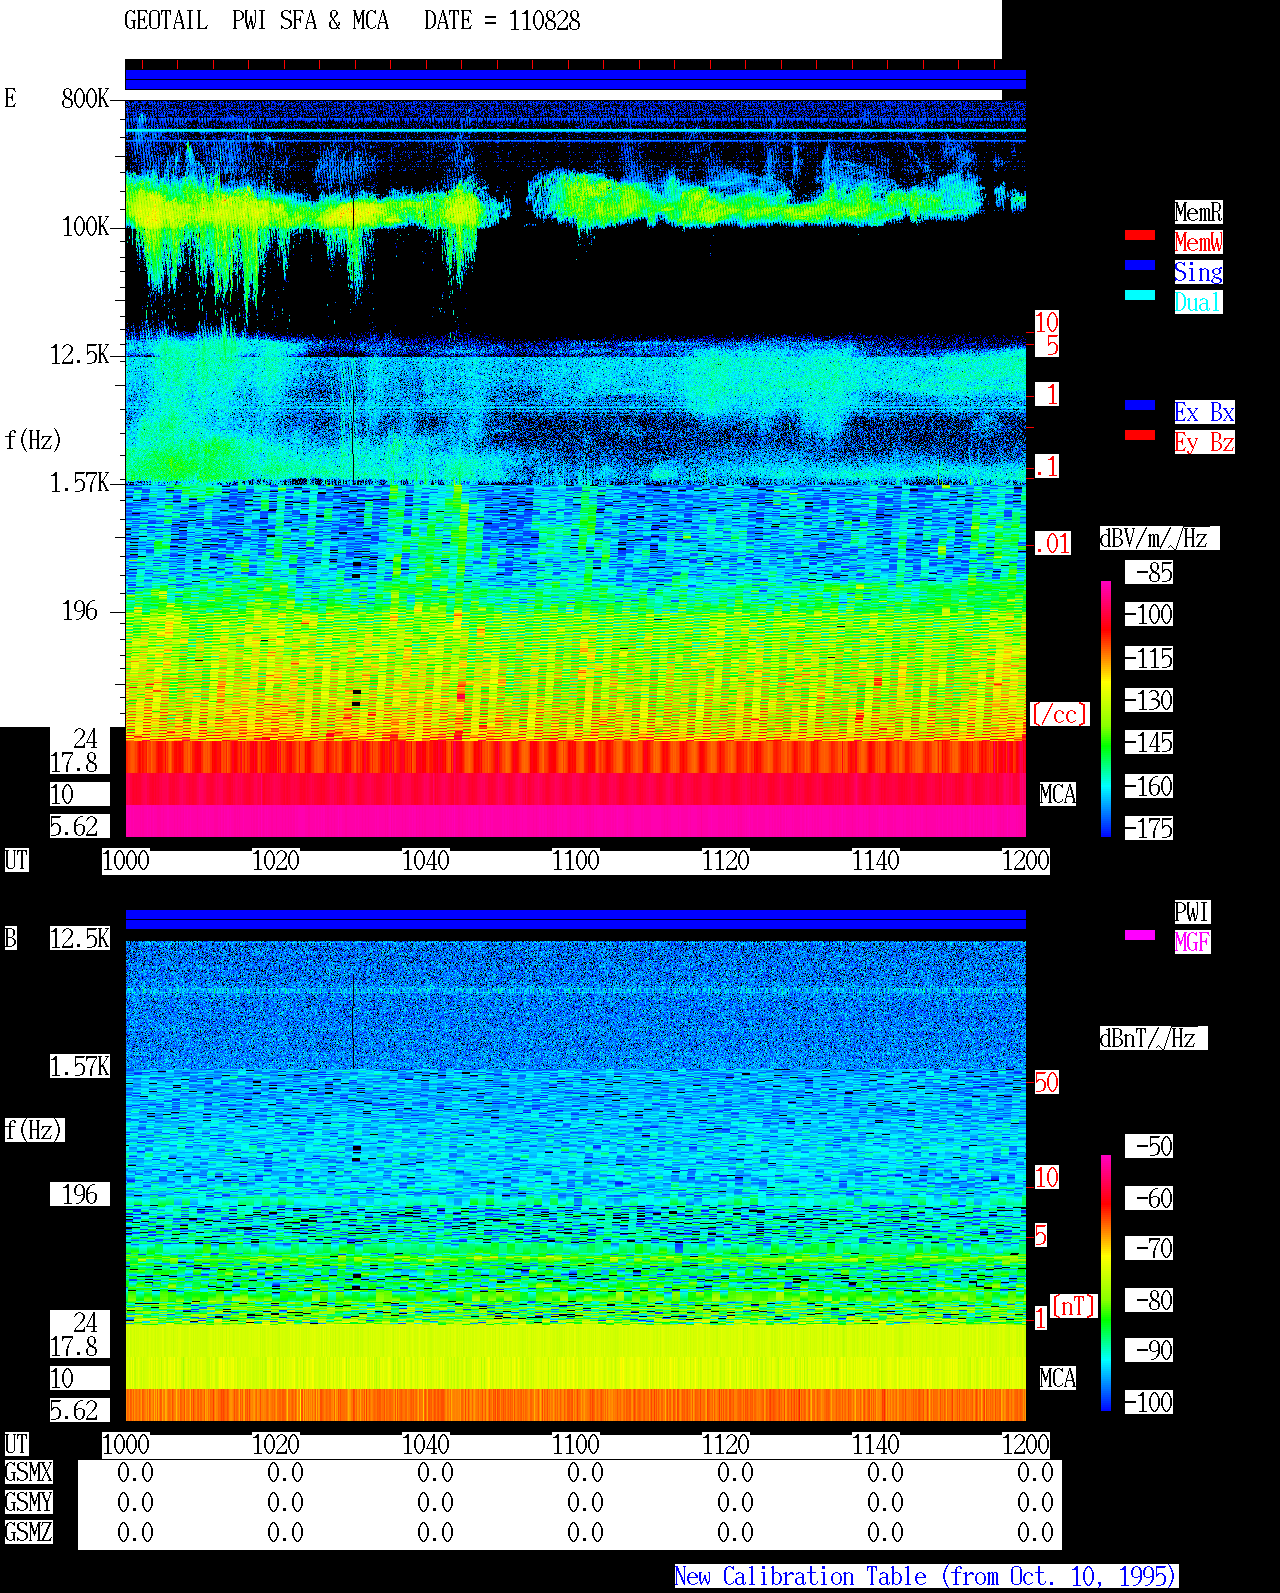Click the dBnT/√Hz unit label
This screenshot has height=1593, width=1280.
(x=1153, y=1038)
